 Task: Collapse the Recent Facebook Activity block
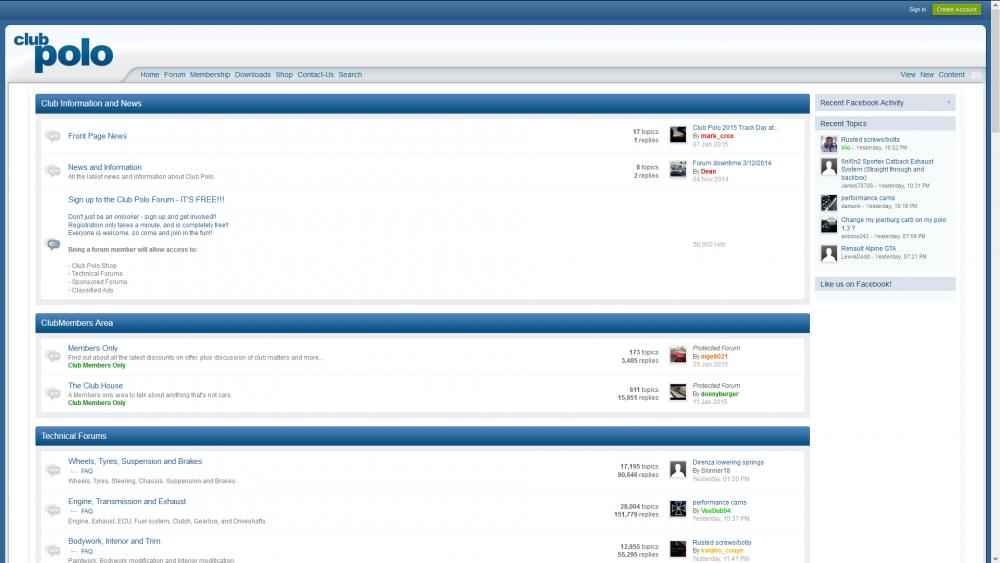[948, 103]
